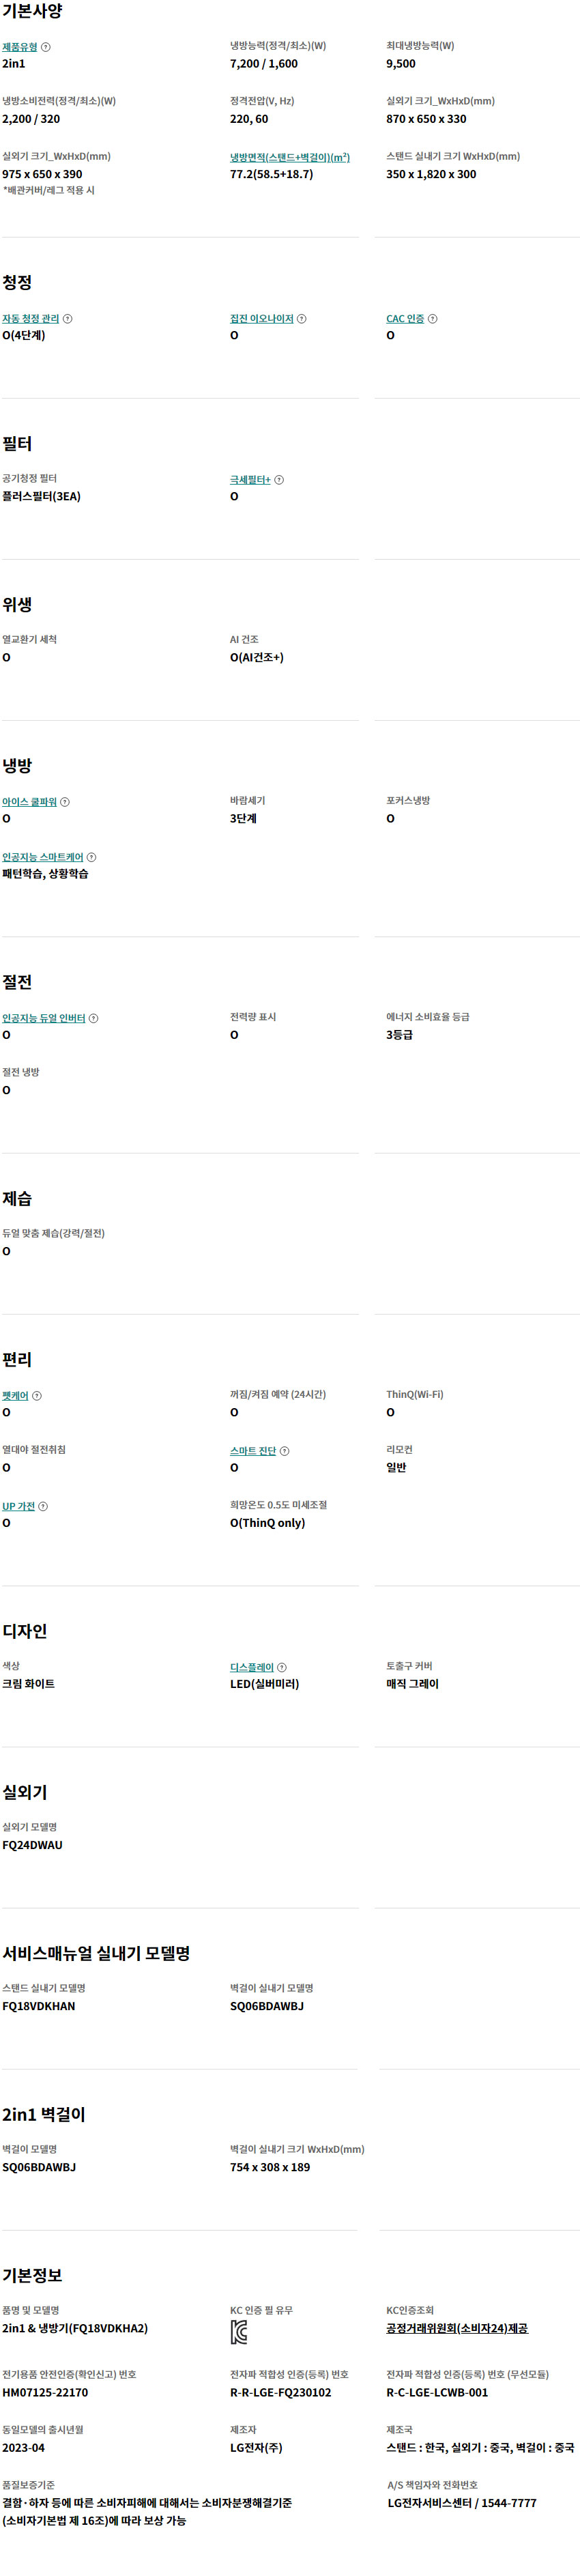
Task: Click help icon next to 아이스 쿨파워
Action: [x=65, y=802]
